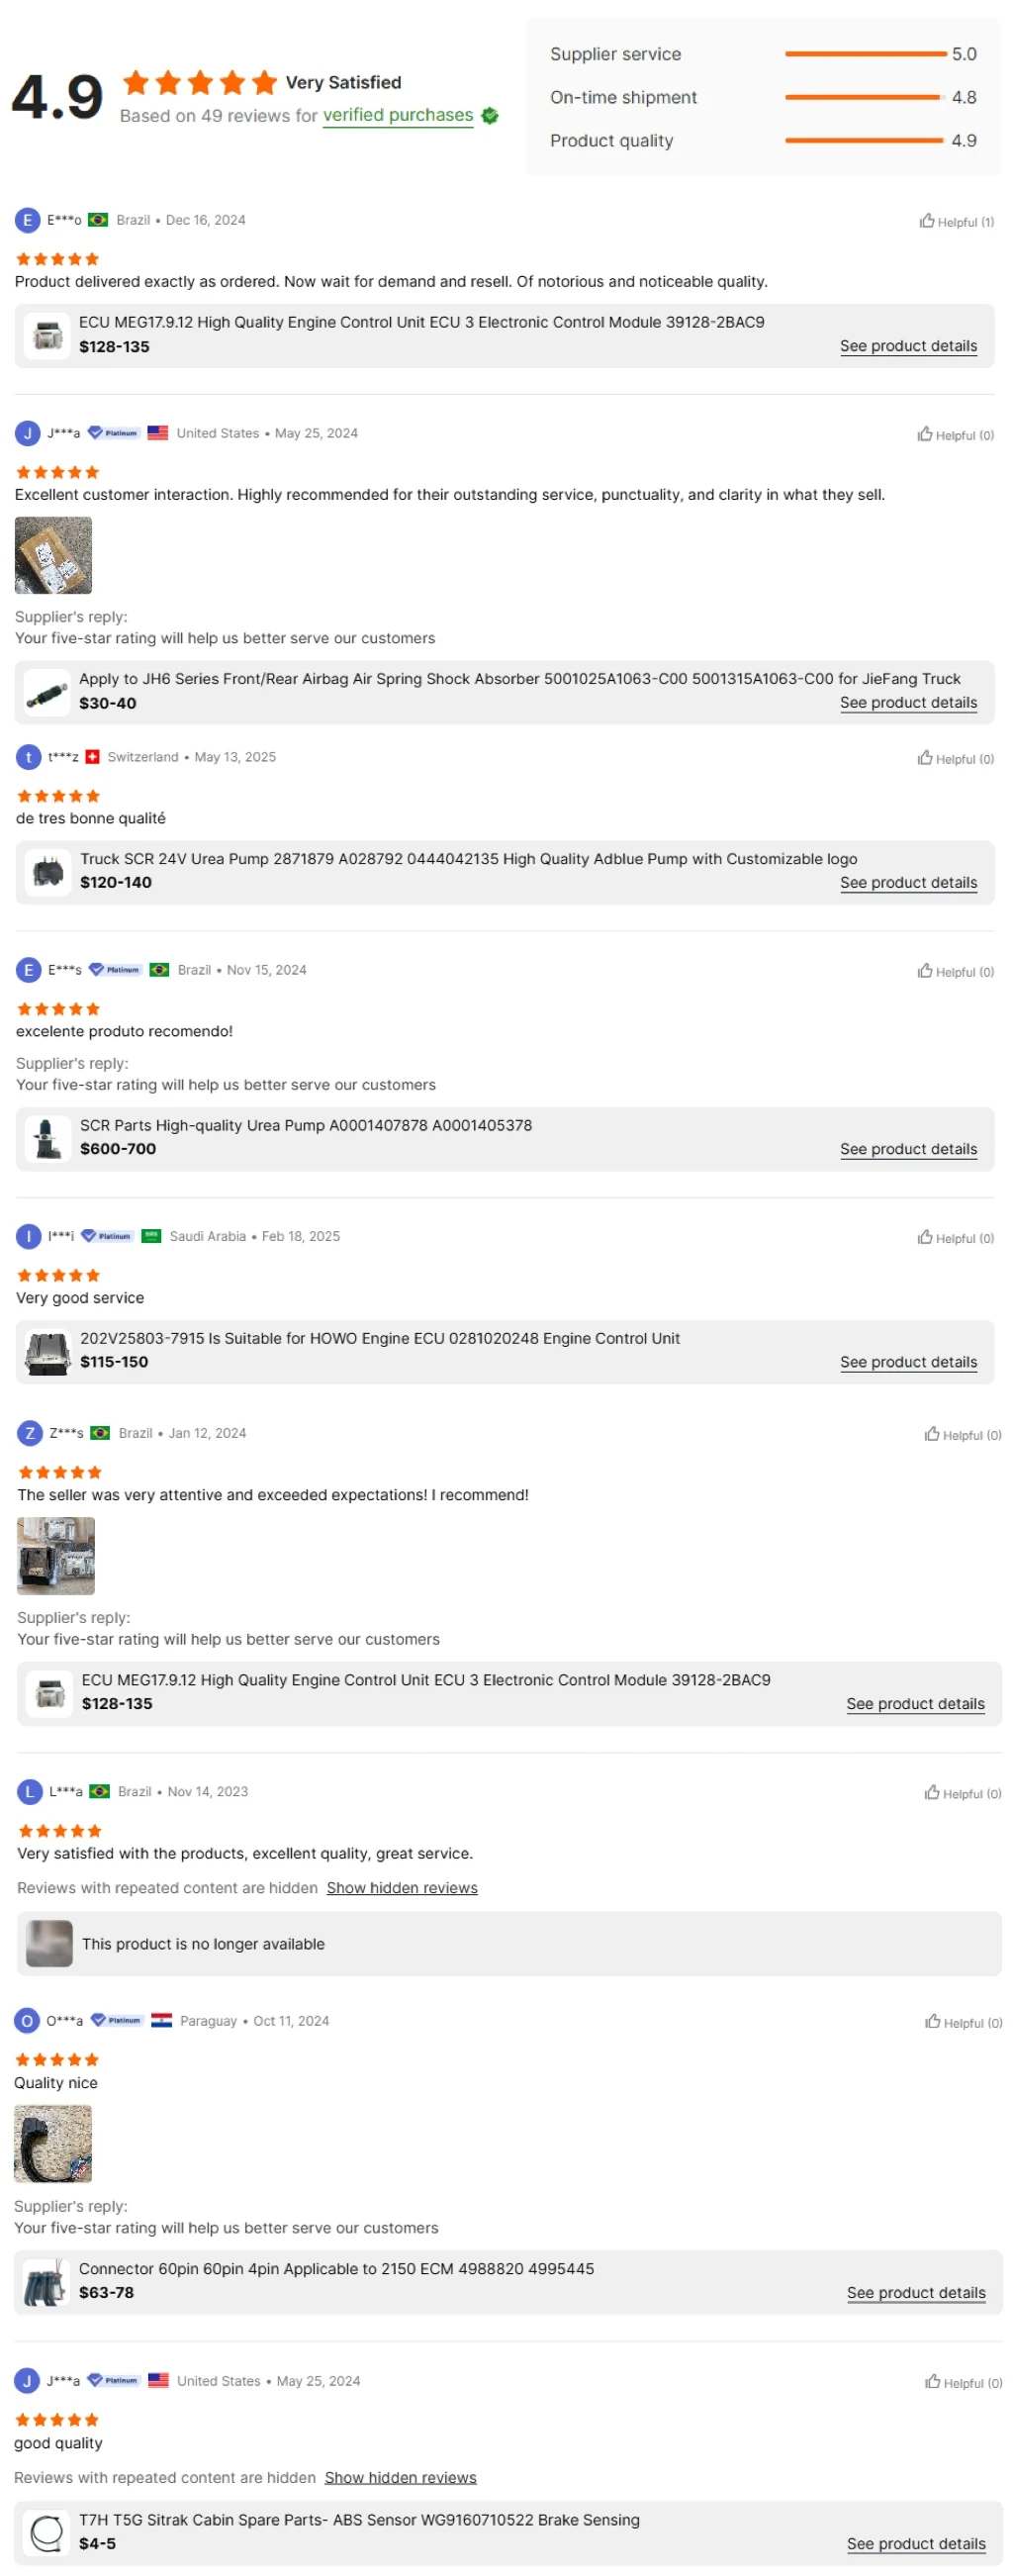Open the verified purchases link

tap(397, 116)
